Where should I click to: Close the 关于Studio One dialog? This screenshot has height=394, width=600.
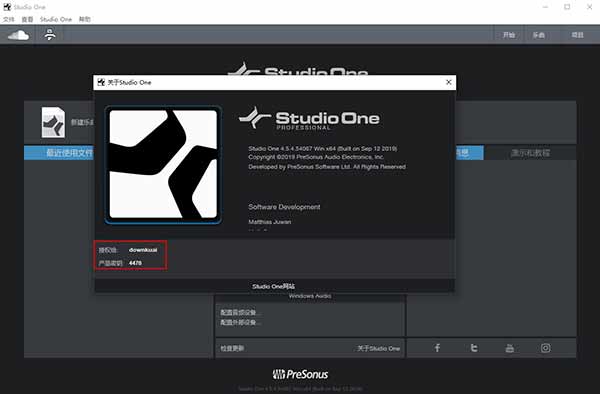448,82
